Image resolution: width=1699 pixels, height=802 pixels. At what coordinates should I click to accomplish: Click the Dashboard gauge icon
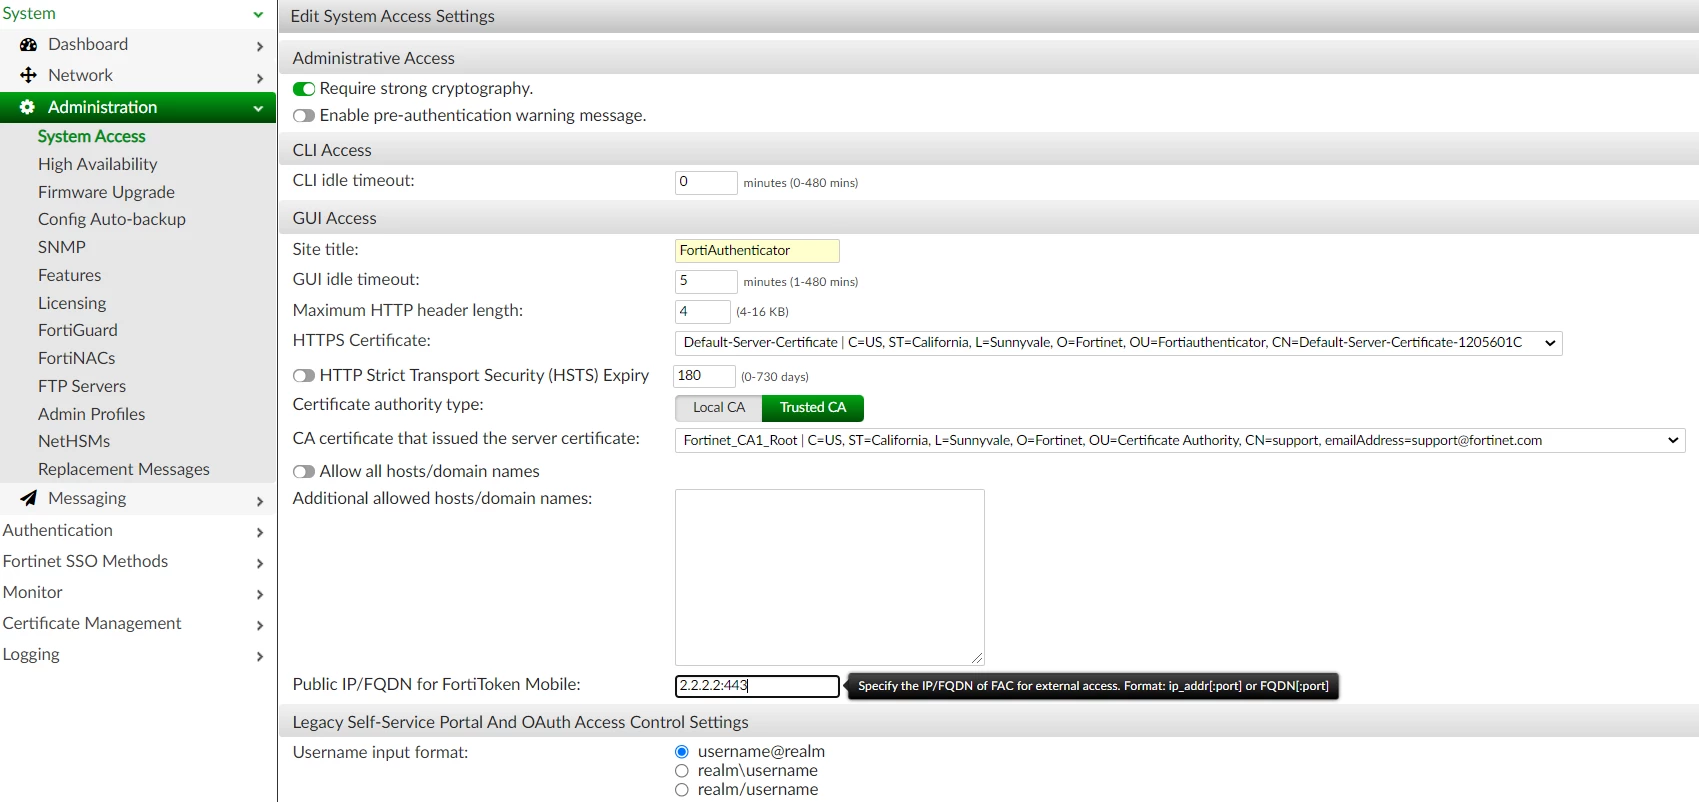click(x=29, y=44)
